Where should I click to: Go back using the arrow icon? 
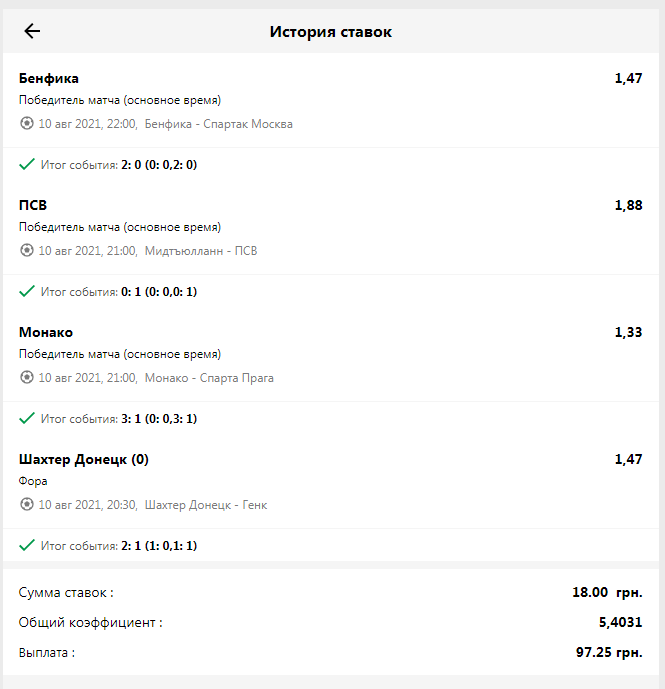tap(32, 31)
